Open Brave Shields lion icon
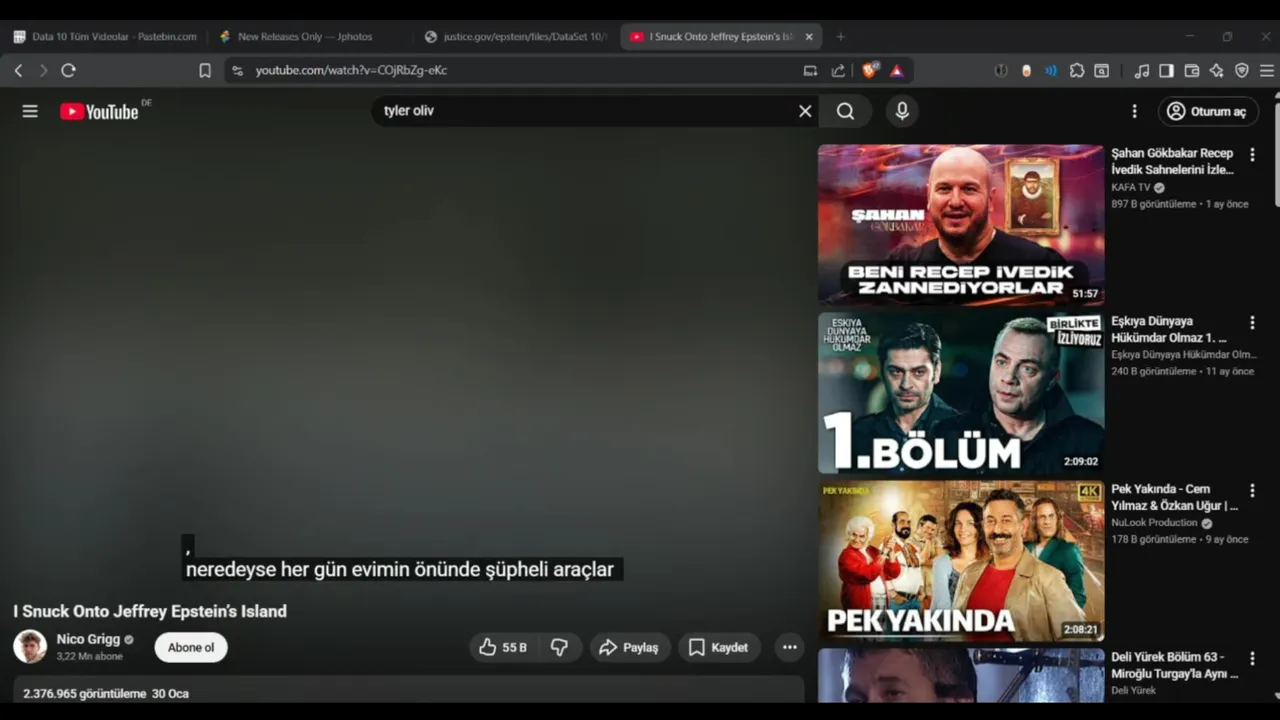The width and height of the screenshot is (1280, 720). point(869,70)
